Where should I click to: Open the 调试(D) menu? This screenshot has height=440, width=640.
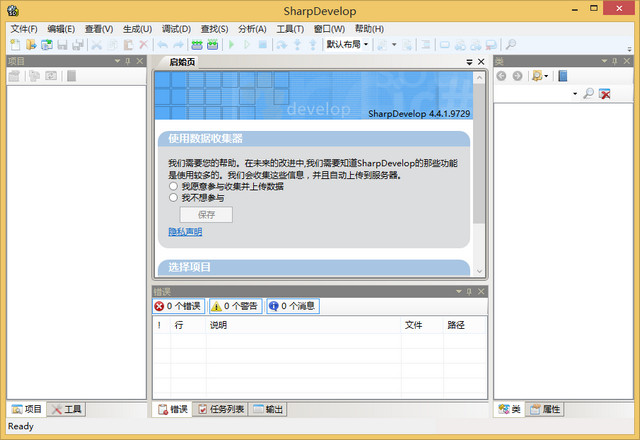[176, 29]
